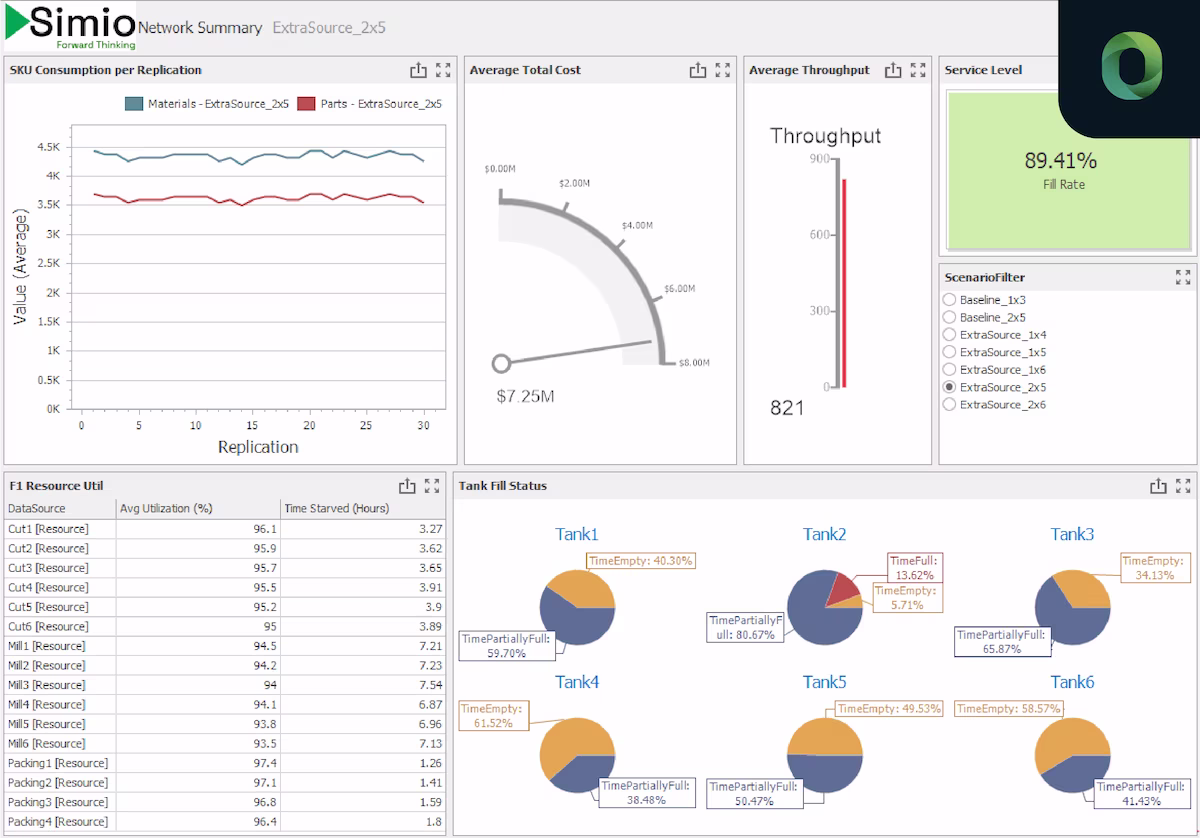The width and height of the screenshot is (1200, 838).
Task: Select Baseline_1x3 scenario
Action: pyautogui.click(x=950, y=300)
